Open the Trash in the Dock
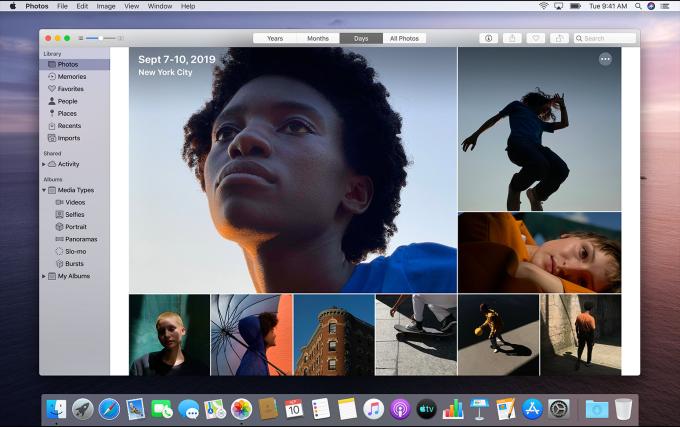The width and height of the screenshot is (680, 427). [x=623, y=409]
